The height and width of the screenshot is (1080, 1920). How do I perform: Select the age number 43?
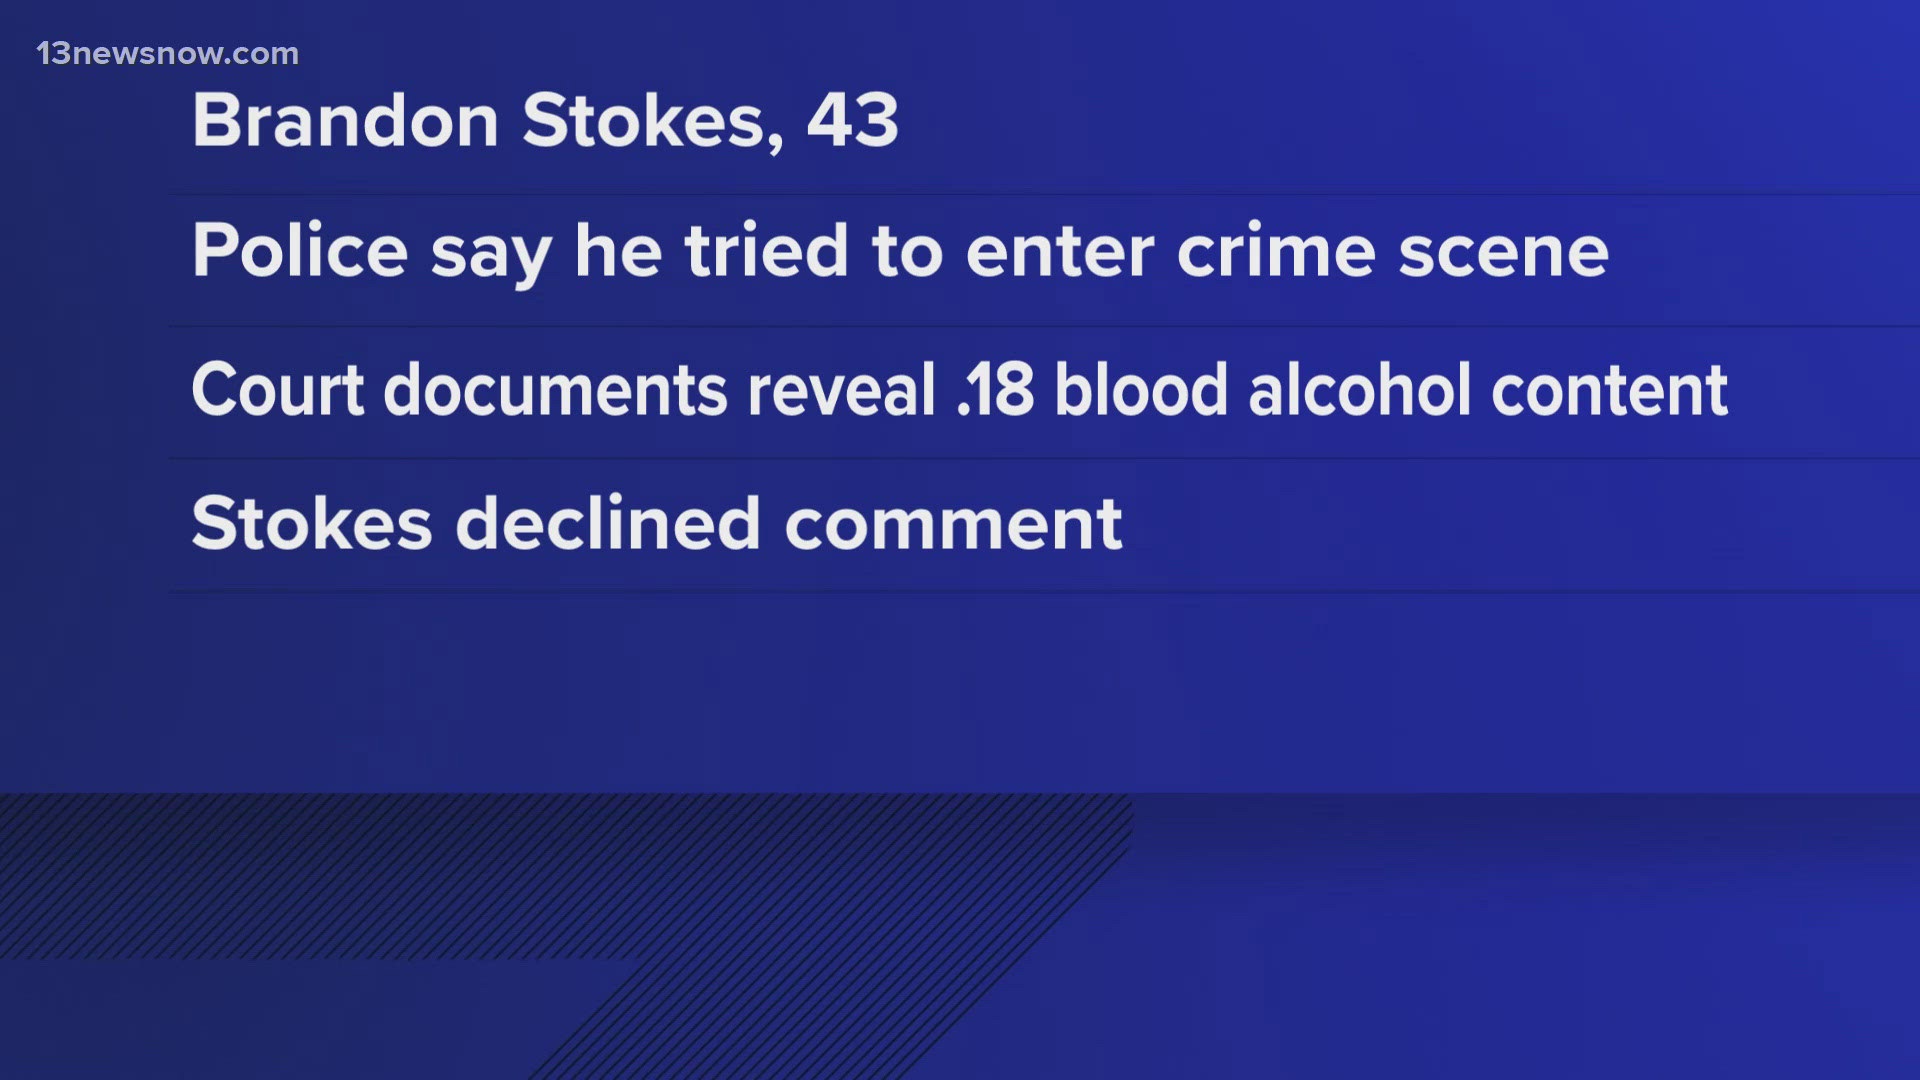853,121
